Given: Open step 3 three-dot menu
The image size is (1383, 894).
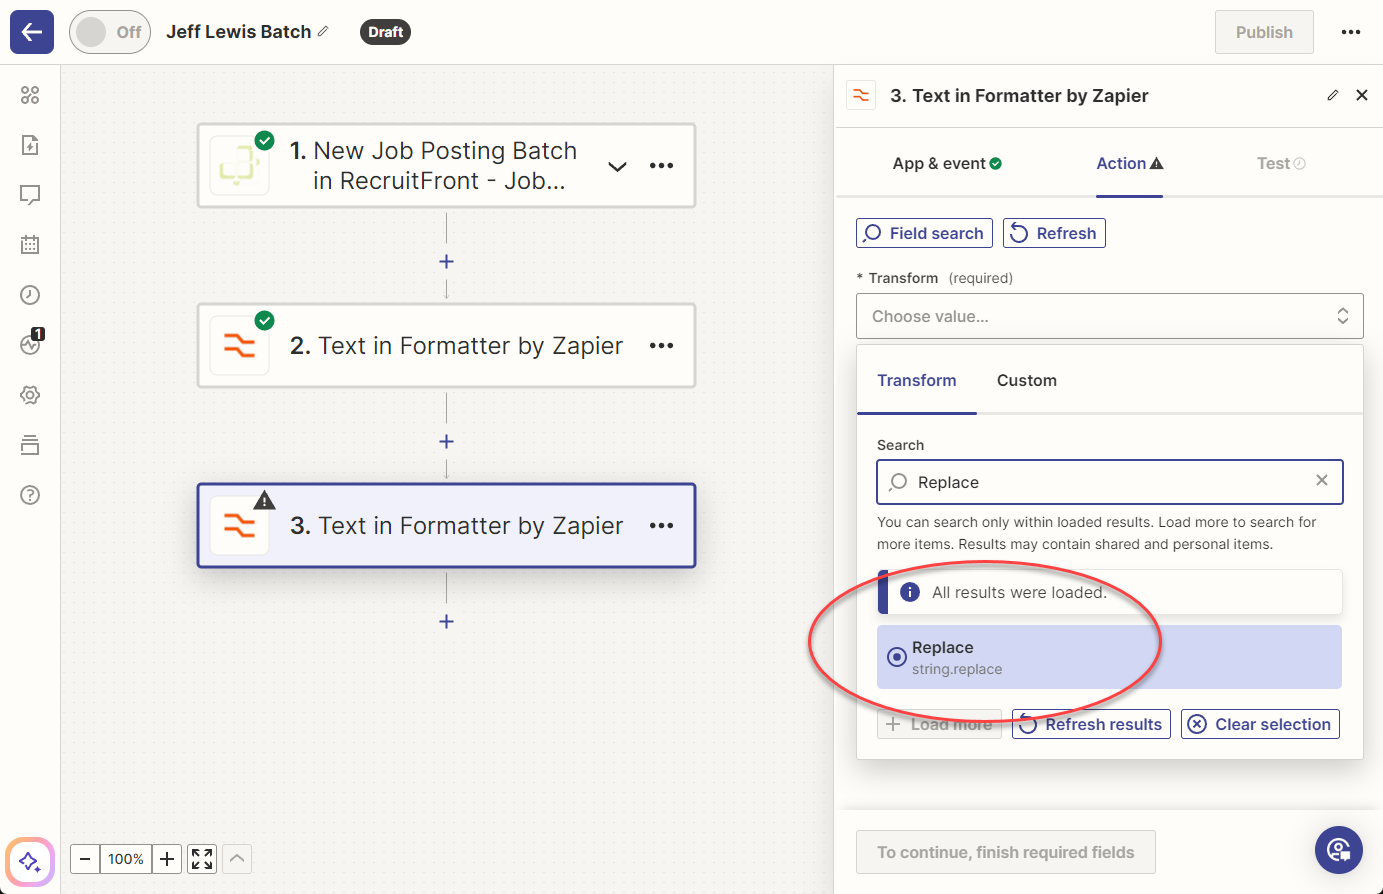Looking at the screenshot, I should pos(662,526).
